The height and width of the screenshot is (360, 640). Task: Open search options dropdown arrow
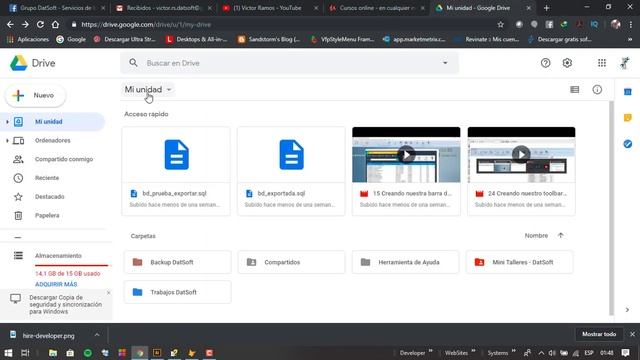pos(445,63)
